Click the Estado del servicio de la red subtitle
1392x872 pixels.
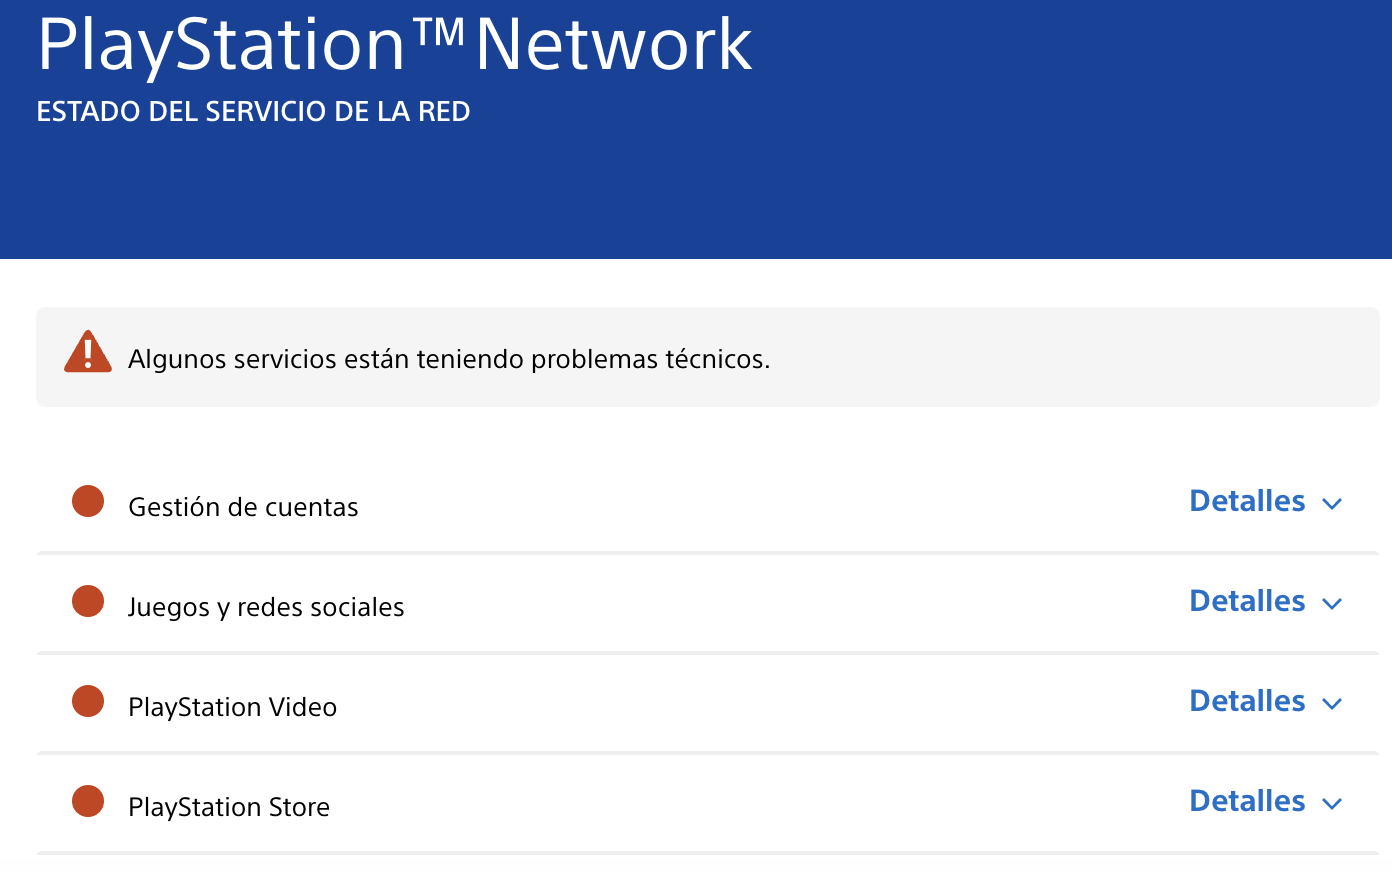pyautogui.click(x=253, y=111)
